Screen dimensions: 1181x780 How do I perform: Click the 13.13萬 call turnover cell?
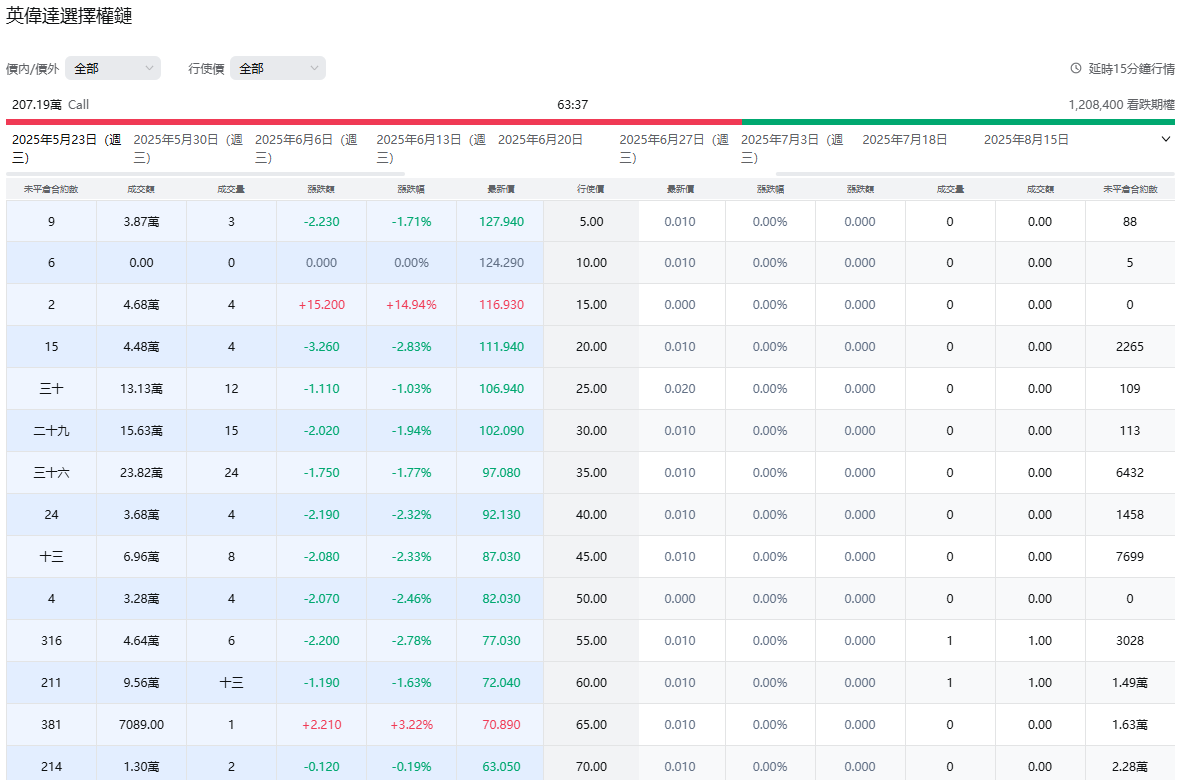[x=142, y=388]
